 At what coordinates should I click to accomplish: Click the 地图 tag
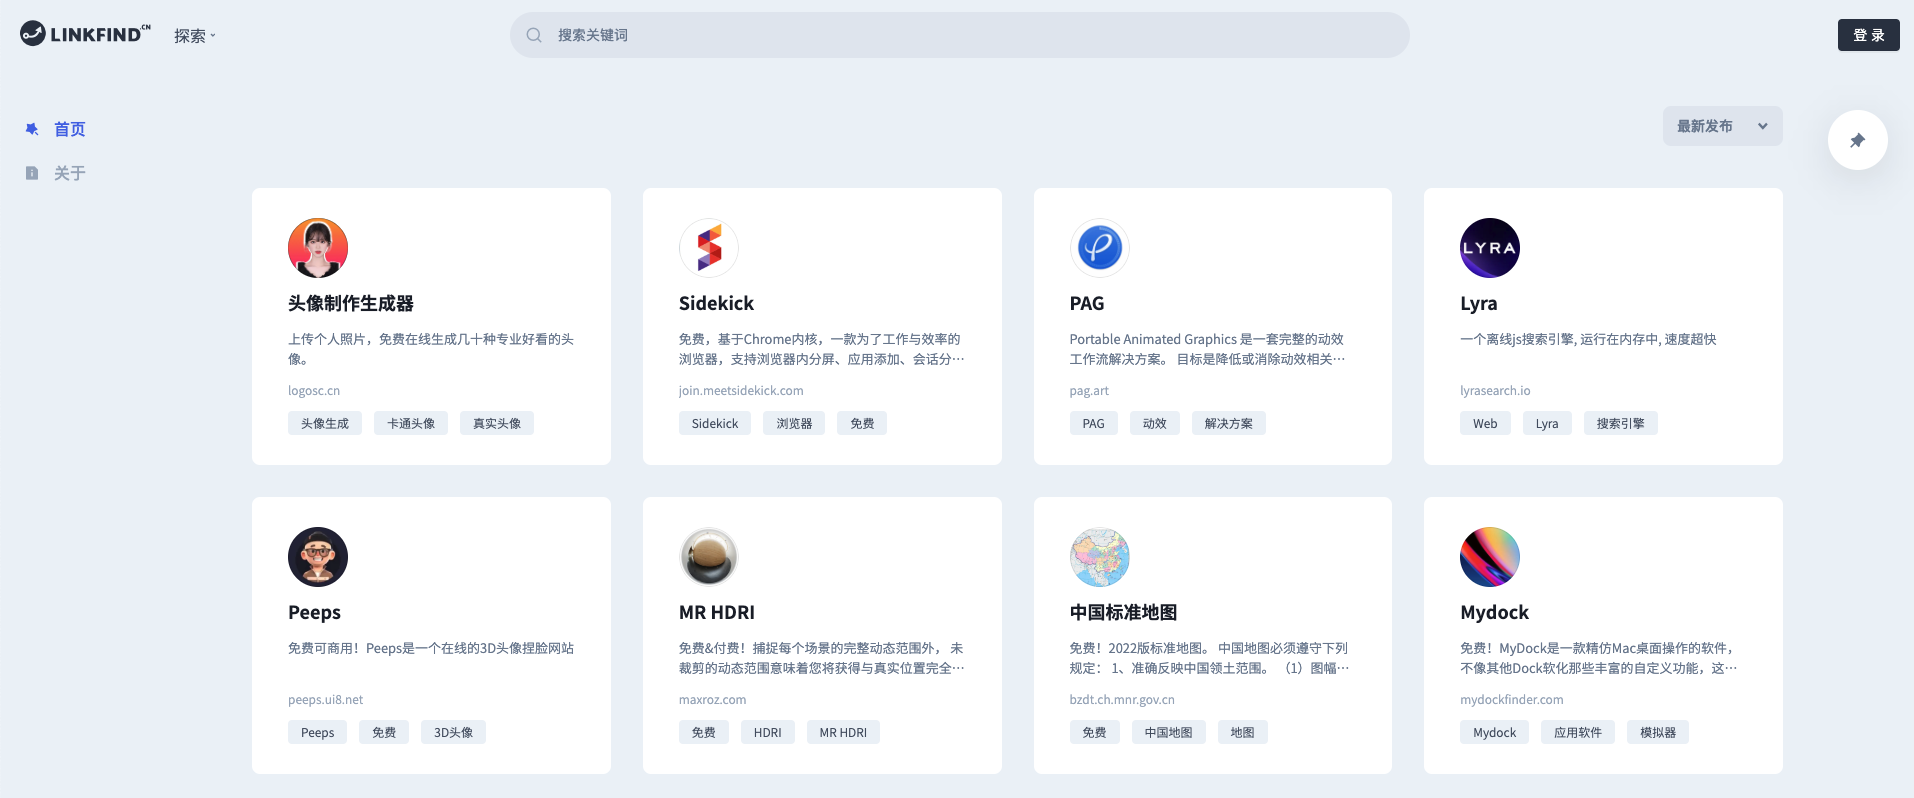point(1243,732)
